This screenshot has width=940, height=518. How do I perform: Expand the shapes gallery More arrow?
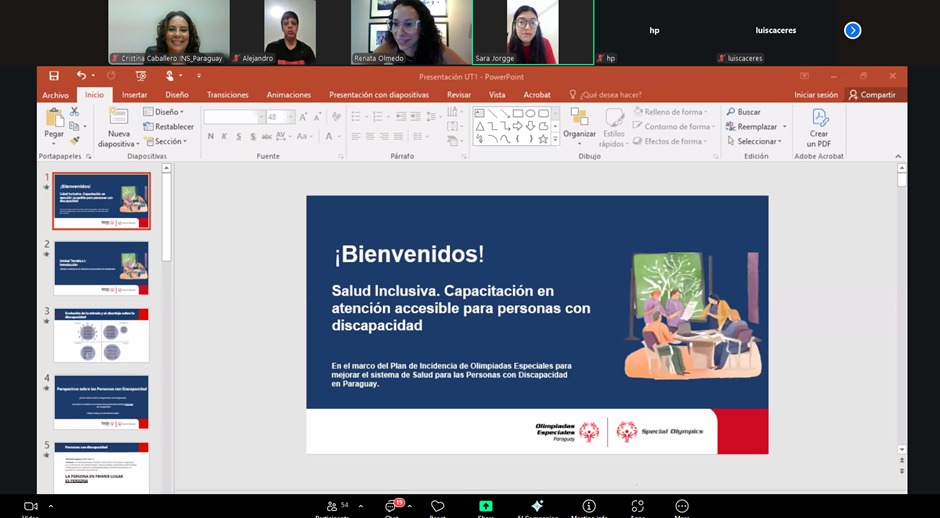coord(555,139)
